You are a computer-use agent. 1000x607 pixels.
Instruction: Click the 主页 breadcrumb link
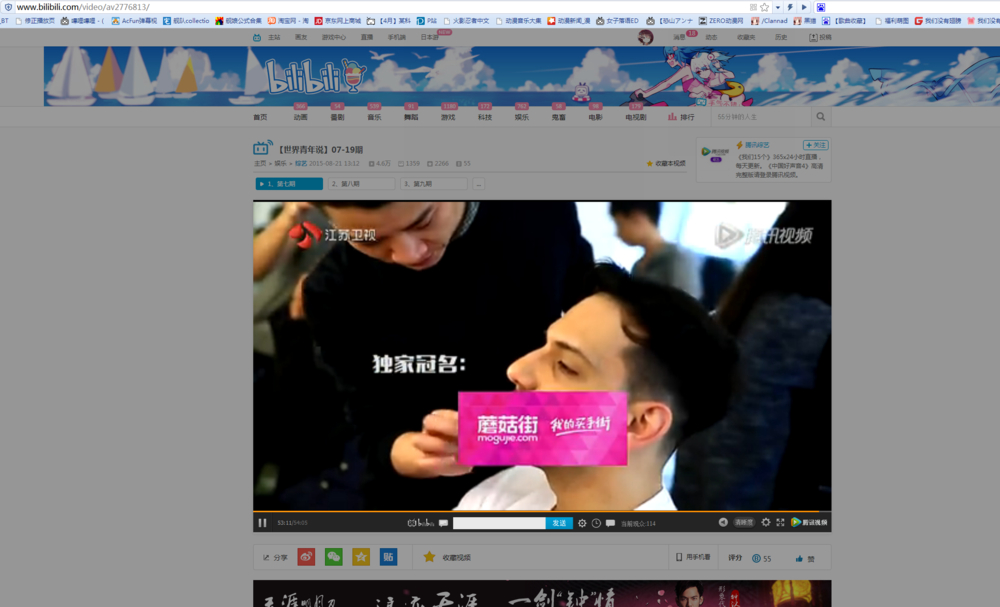click(260, 164)
